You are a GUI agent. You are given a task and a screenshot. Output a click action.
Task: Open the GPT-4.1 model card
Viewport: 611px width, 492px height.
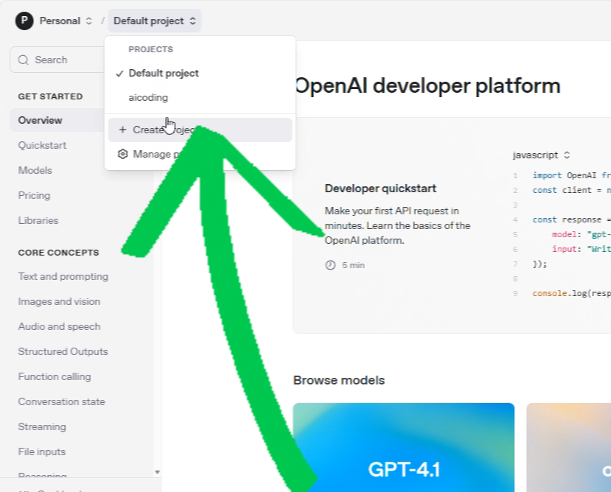coord(404,447)
